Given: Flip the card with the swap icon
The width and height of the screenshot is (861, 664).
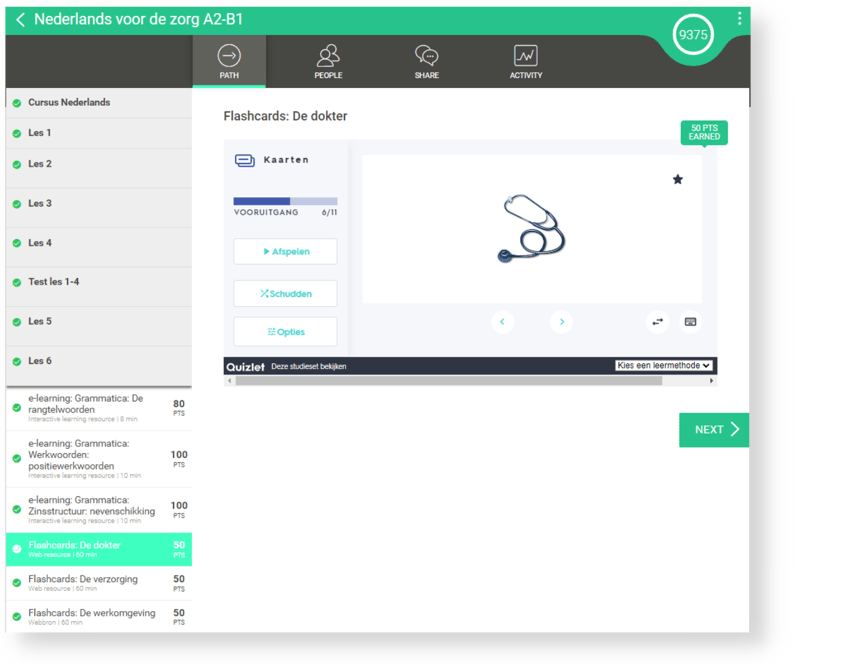Looking at the screenshot, I should (657, 322).
